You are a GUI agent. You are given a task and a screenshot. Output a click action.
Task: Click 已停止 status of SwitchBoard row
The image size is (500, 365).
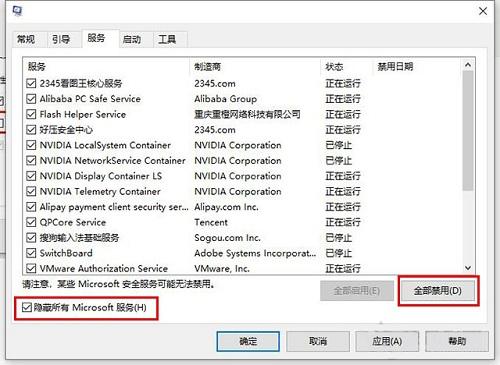point(339,253)
